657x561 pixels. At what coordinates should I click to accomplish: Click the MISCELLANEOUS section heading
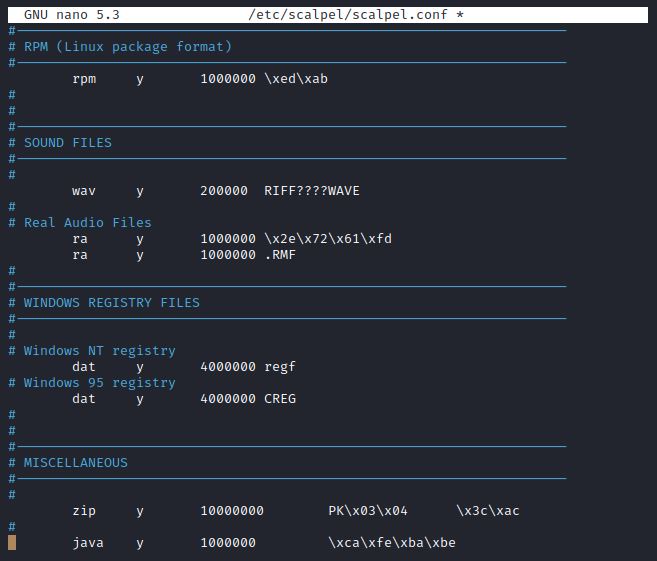(75, 463)
